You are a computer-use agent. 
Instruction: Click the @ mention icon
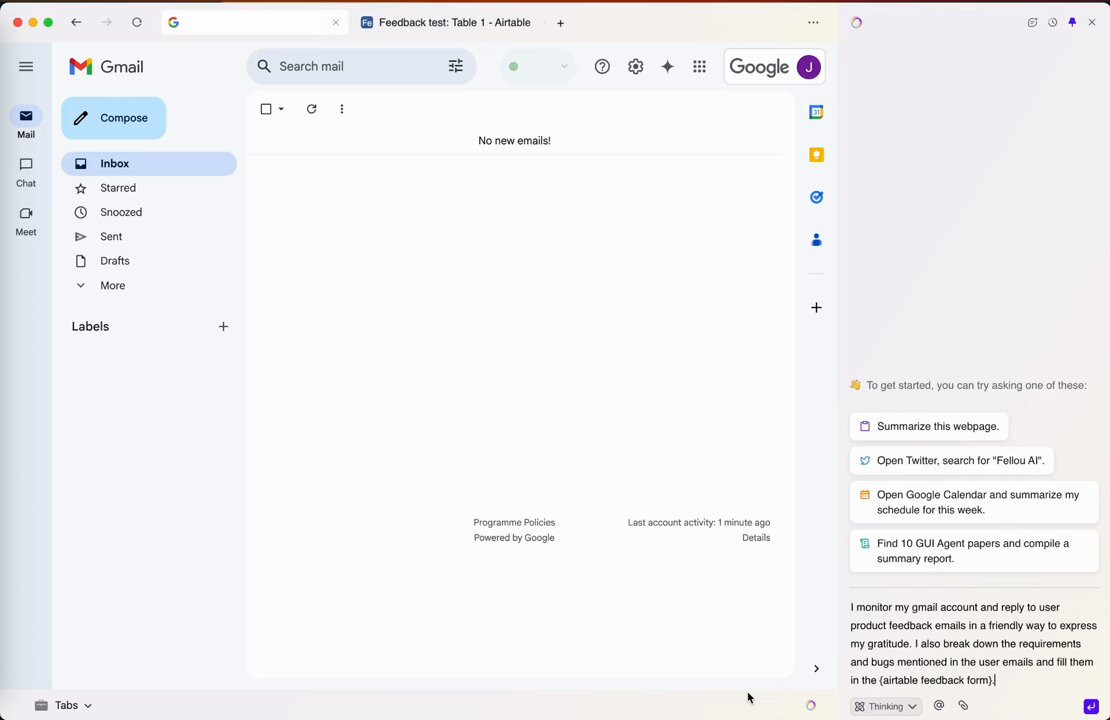939,705
